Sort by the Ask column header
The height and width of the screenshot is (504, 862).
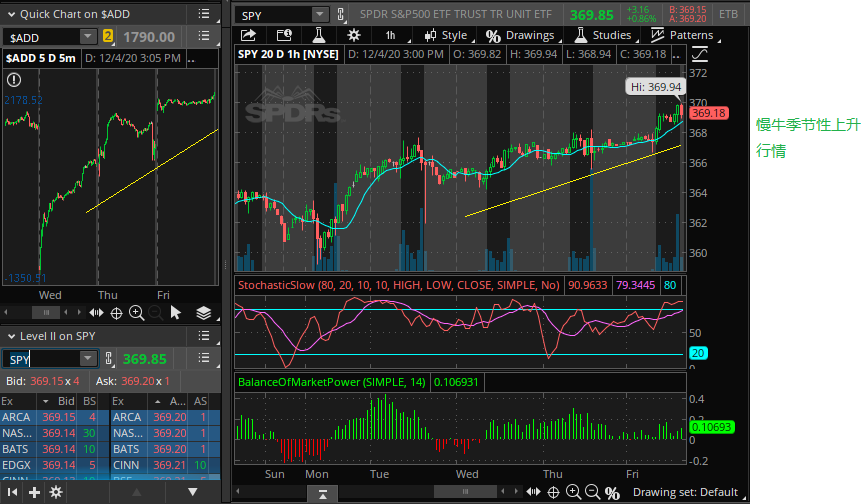click(170, 401)
